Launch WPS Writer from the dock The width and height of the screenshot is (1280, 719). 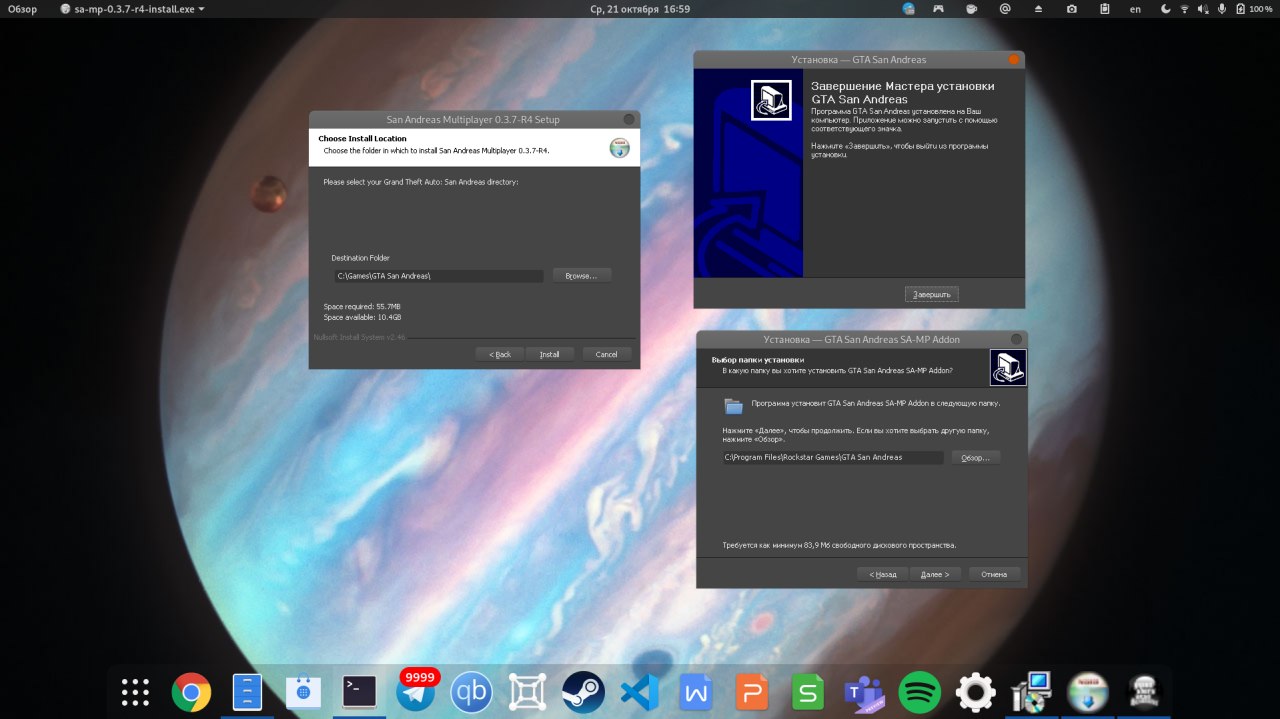(x=695, y=692)
